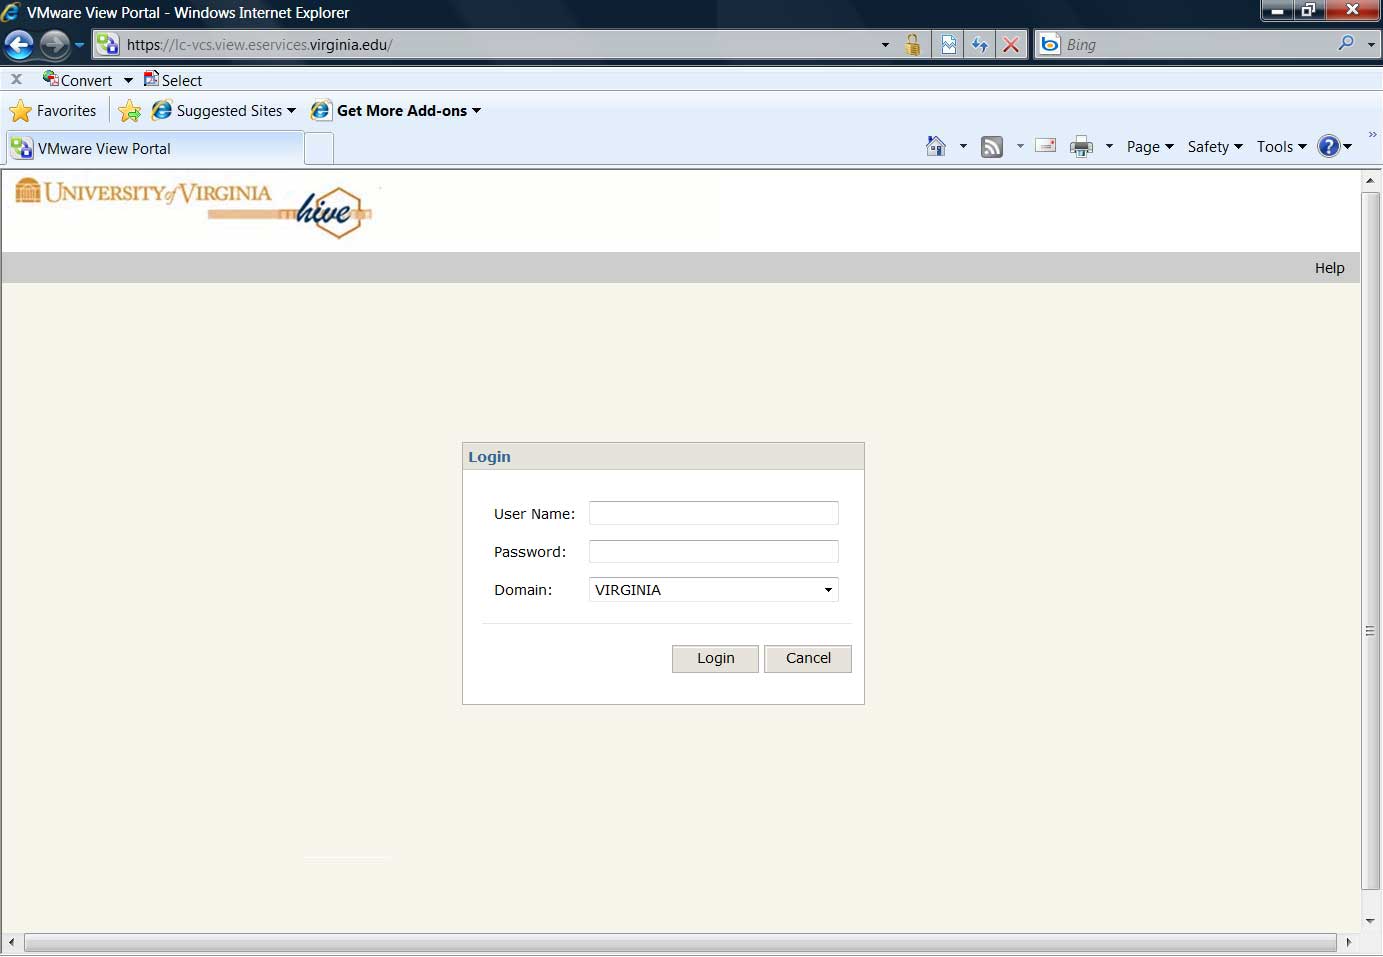Viewport: 1383px width, 957px height.
Task: Open the Feeds dropdown arrow
Action: (1020, 147)
